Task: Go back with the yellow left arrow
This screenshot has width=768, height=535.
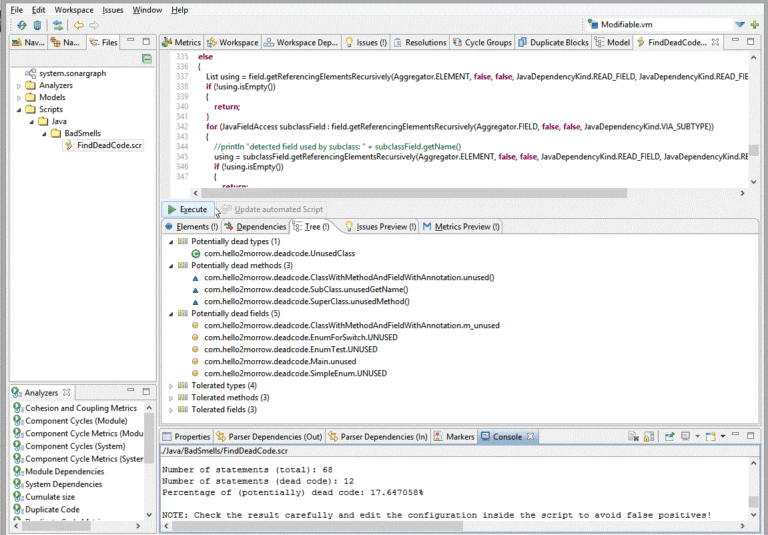Action: click(x=78, y=25)
